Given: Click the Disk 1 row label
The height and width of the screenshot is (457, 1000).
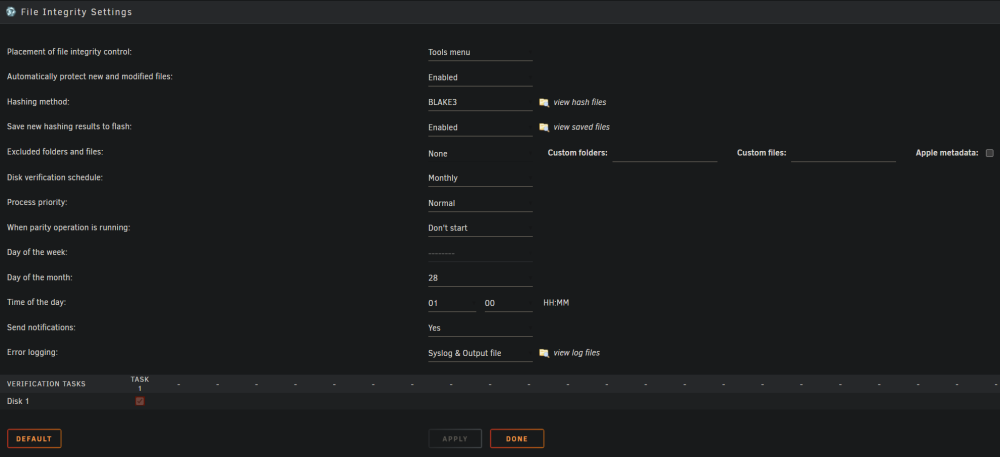Looking at the screenshot, I should point(18,402).
